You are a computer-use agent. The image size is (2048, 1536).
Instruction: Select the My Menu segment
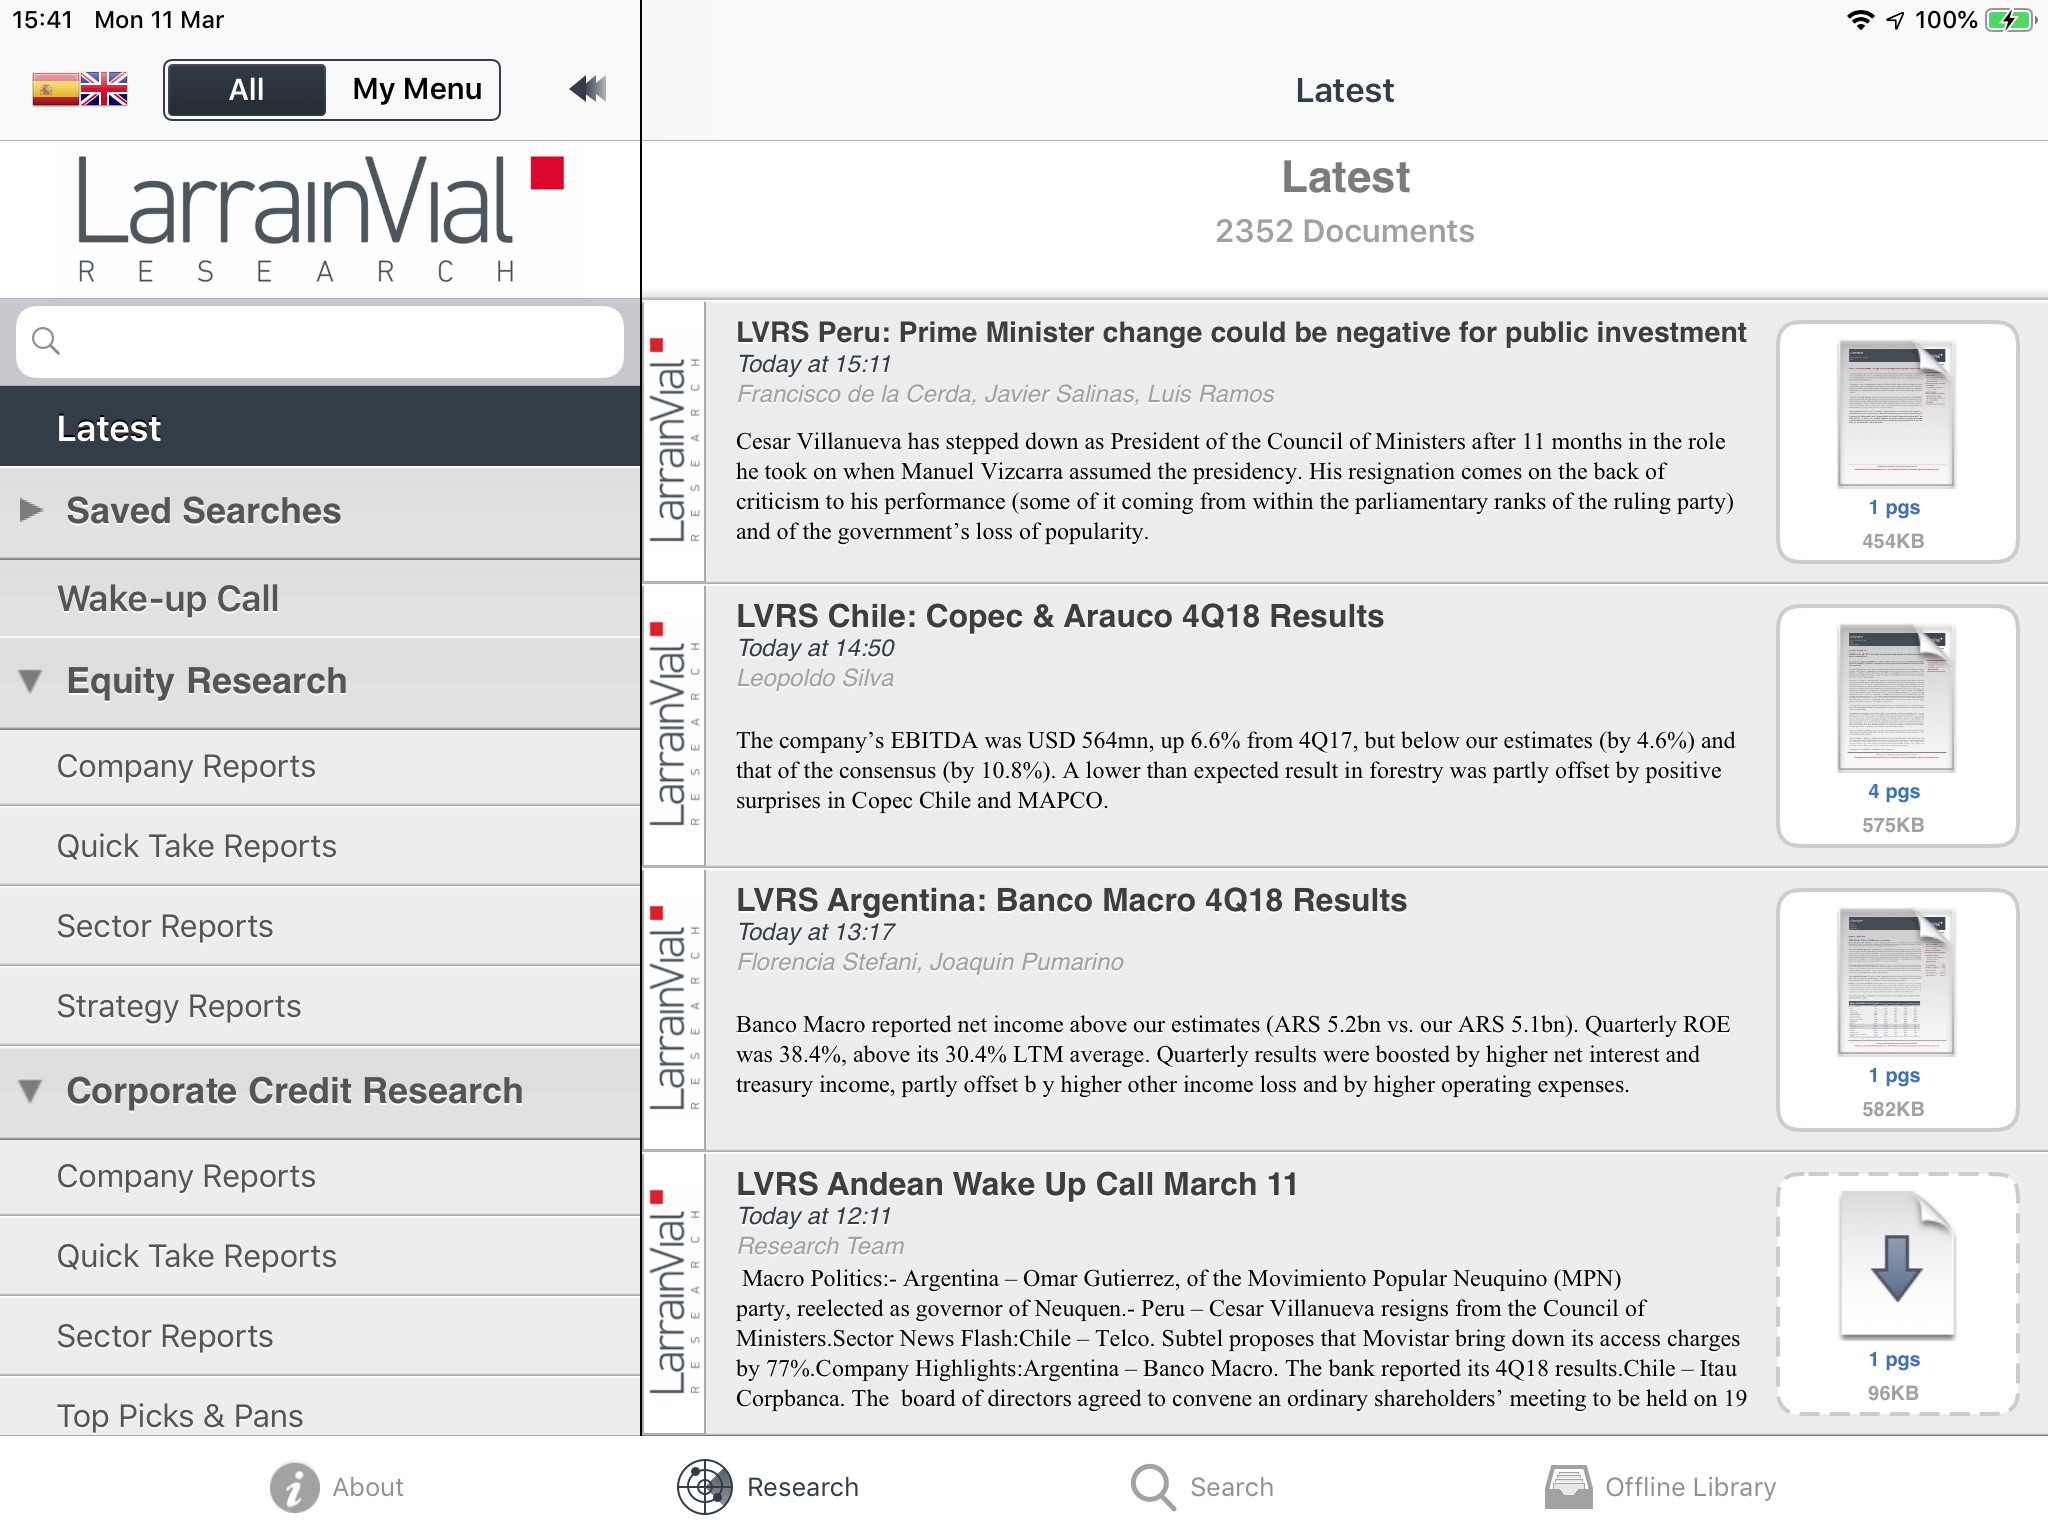(417, 90)
